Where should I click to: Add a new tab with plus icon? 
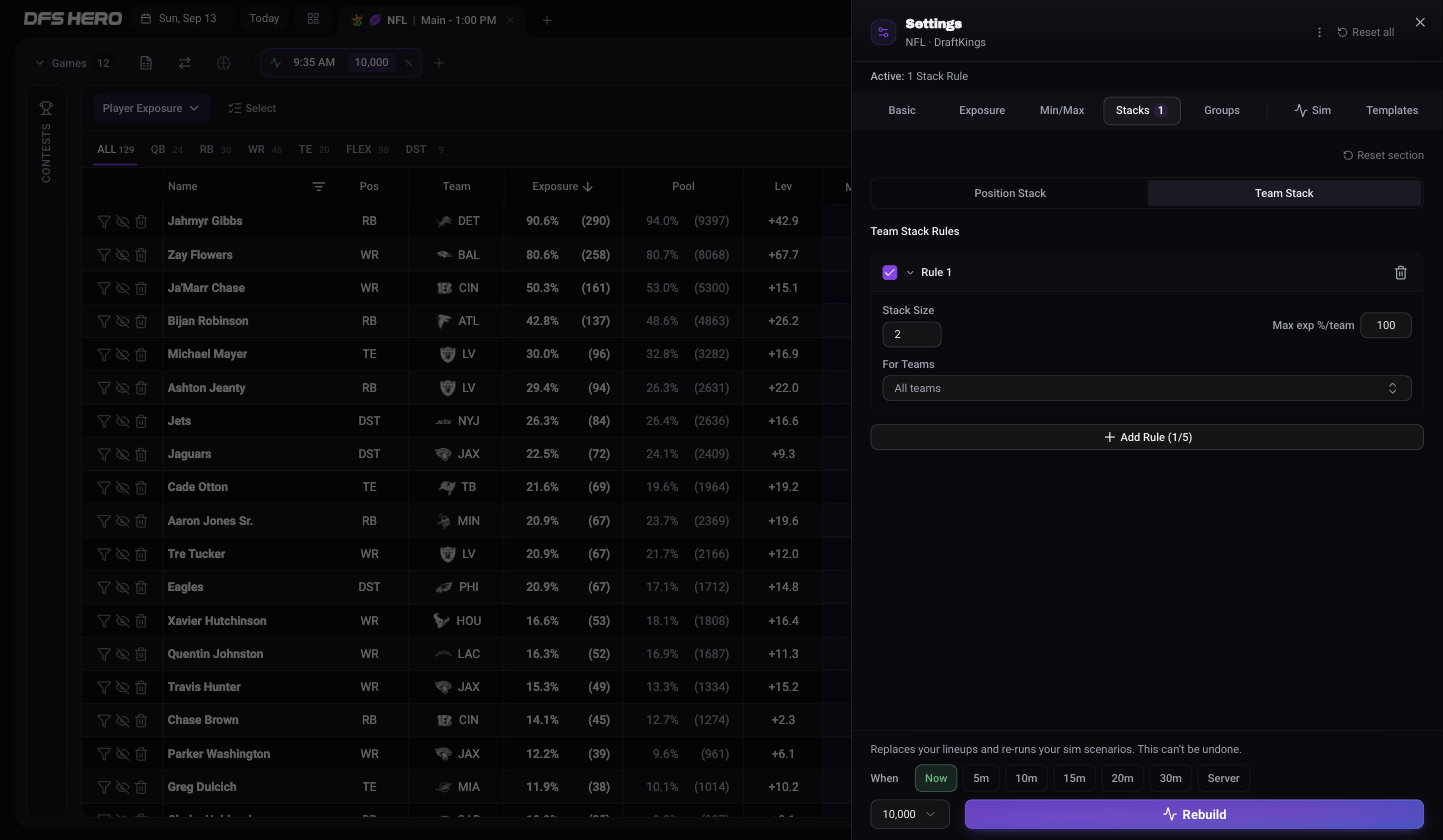[546, 20]
